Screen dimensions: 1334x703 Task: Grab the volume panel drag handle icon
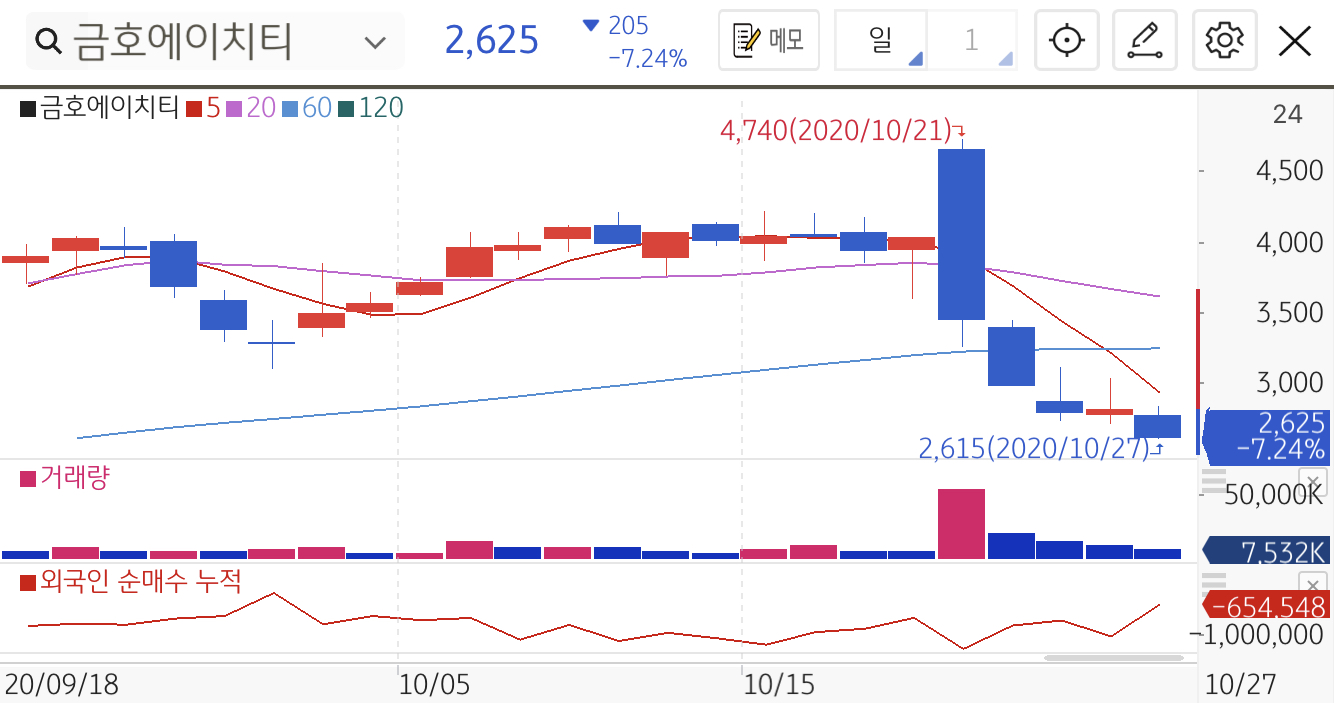coord(1213,480)
